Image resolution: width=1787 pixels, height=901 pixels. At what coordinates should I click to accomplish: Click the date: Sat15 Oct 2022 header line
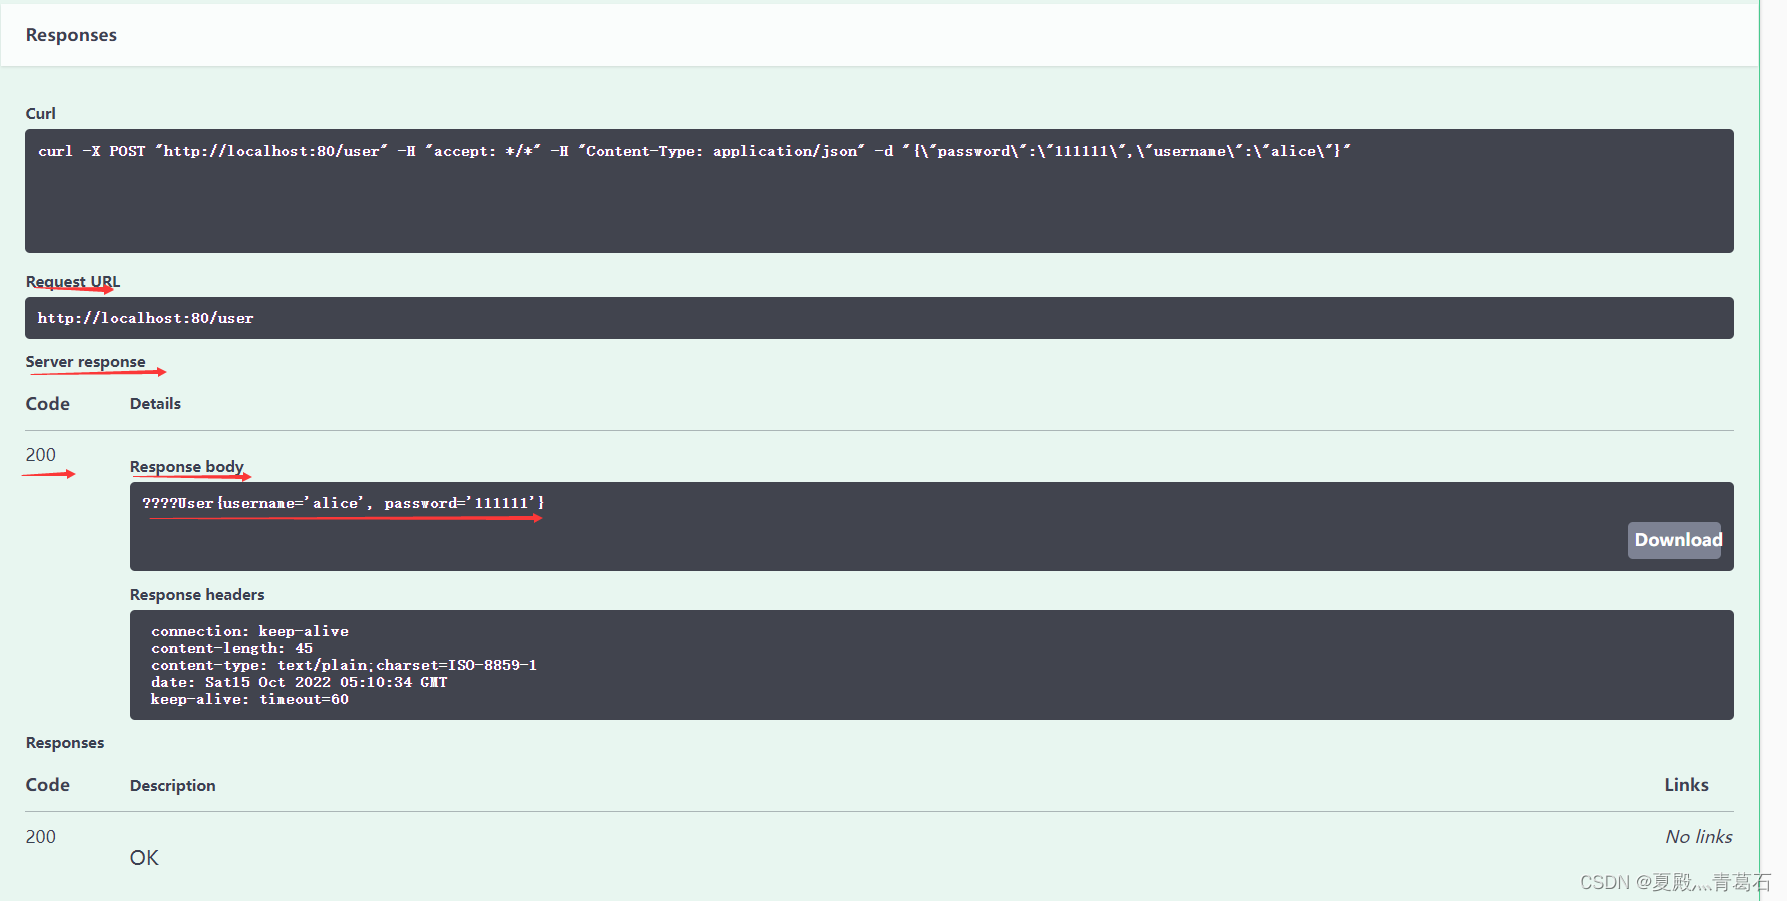pos(299,682)
